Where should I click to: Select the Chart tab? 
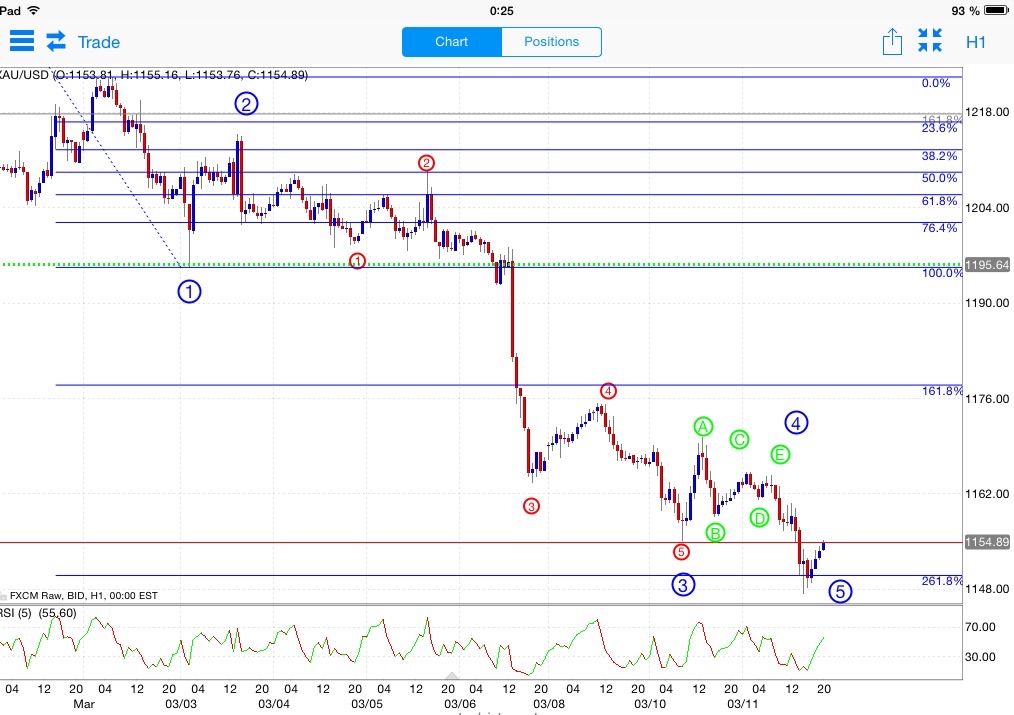click(x=451, y=41)
